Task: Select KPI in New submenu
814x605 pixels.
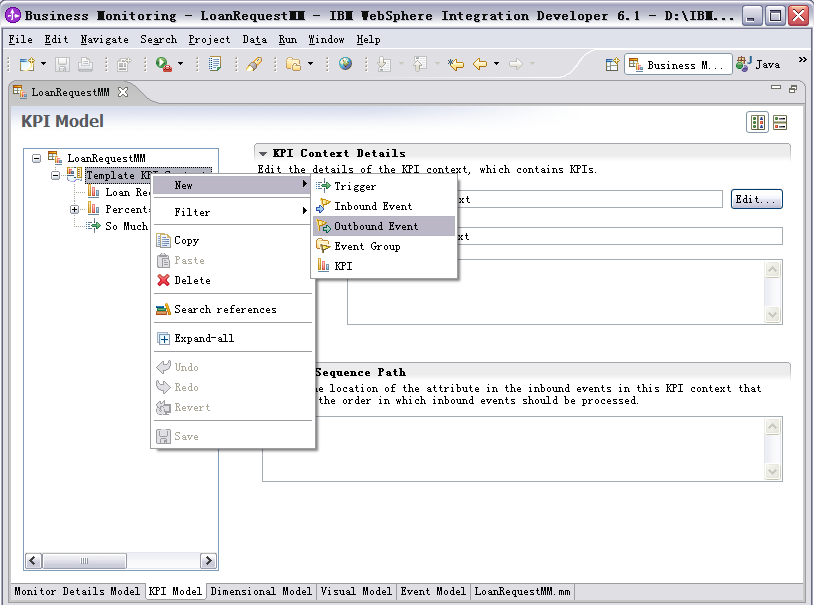Action: [x=384, y=266]
